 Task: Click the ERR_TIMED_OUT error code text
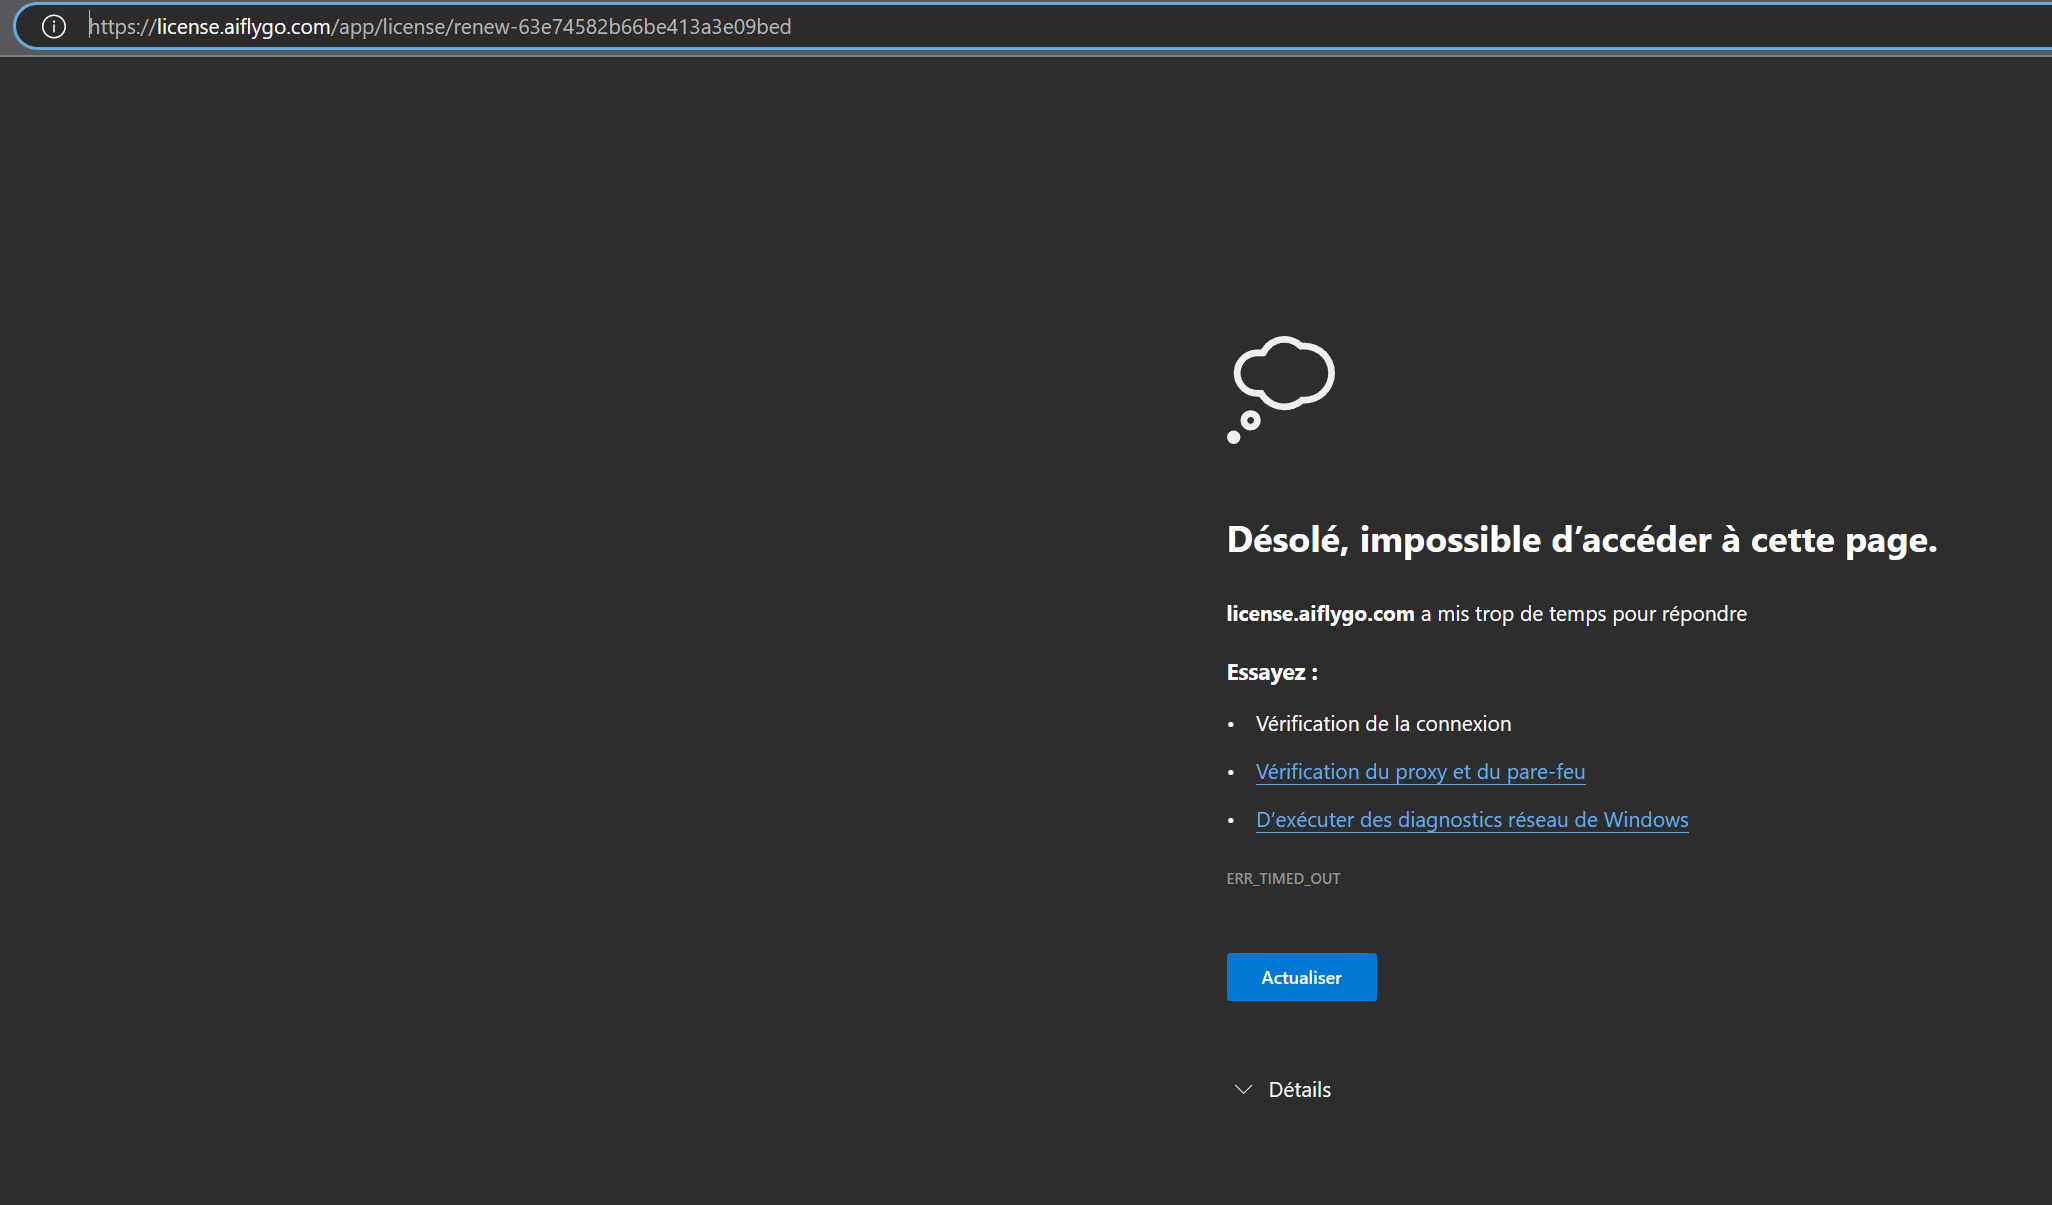coord(1283,878)
